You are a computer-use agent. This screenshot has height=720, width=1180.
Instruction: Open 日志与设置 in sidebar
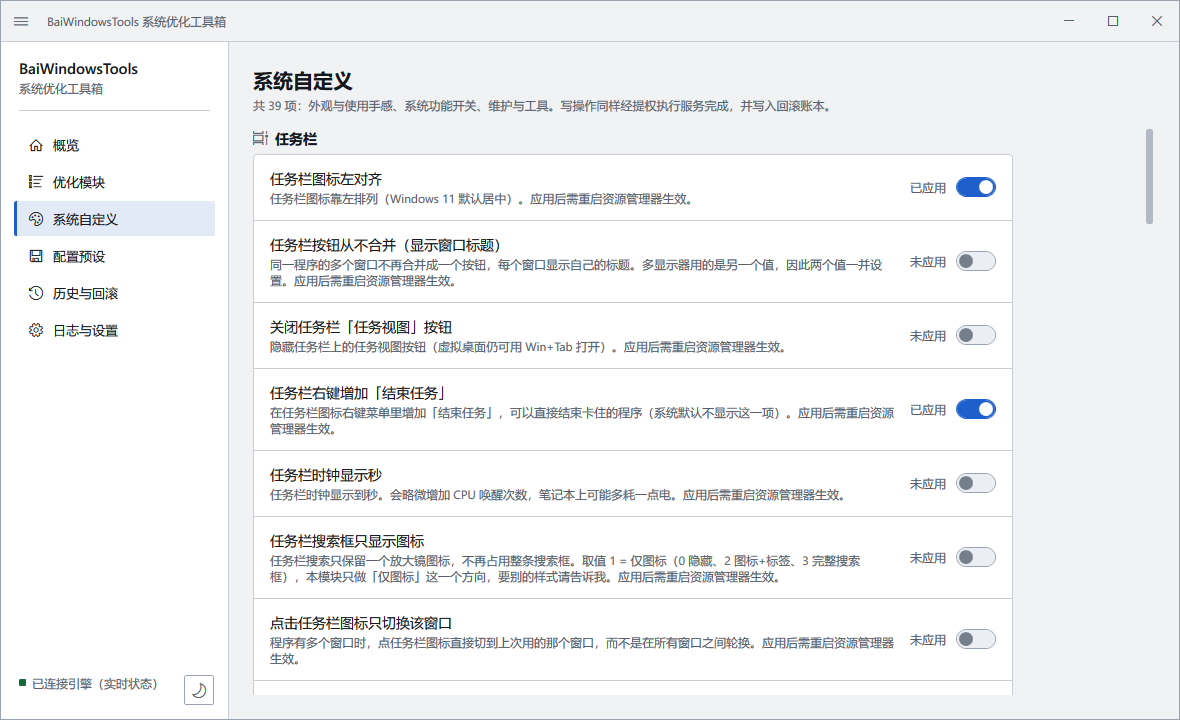[x=114, y=330]
